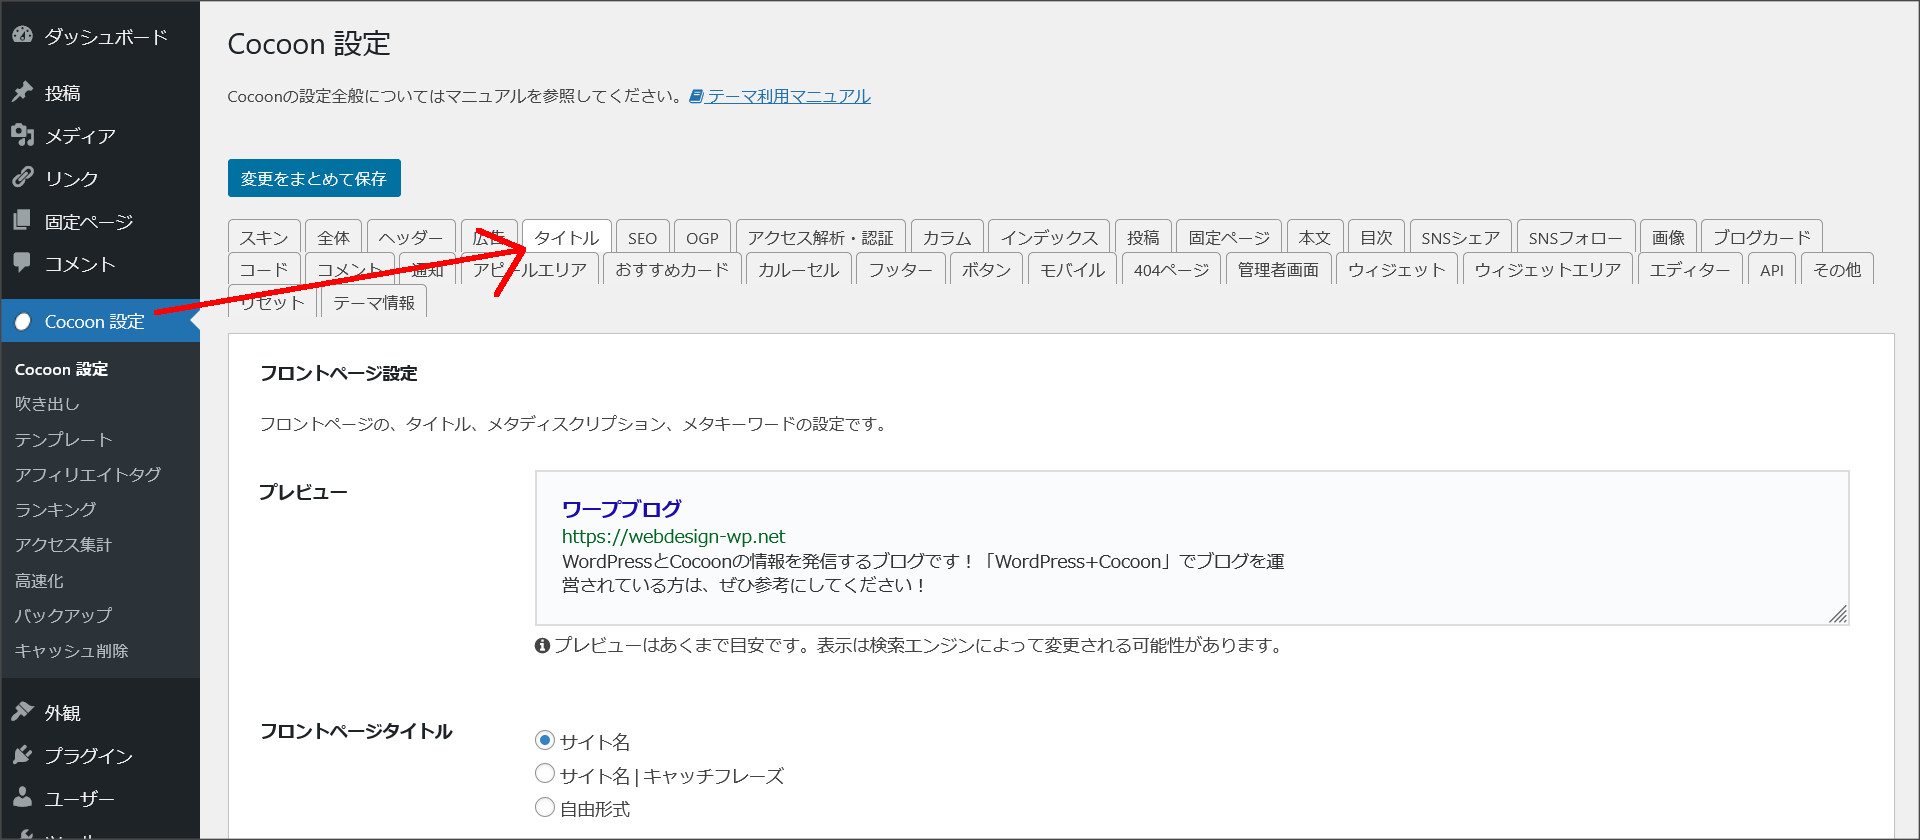The image size is (1920, 840).
Task: Open the スキン tab
Action: point(264,237)
